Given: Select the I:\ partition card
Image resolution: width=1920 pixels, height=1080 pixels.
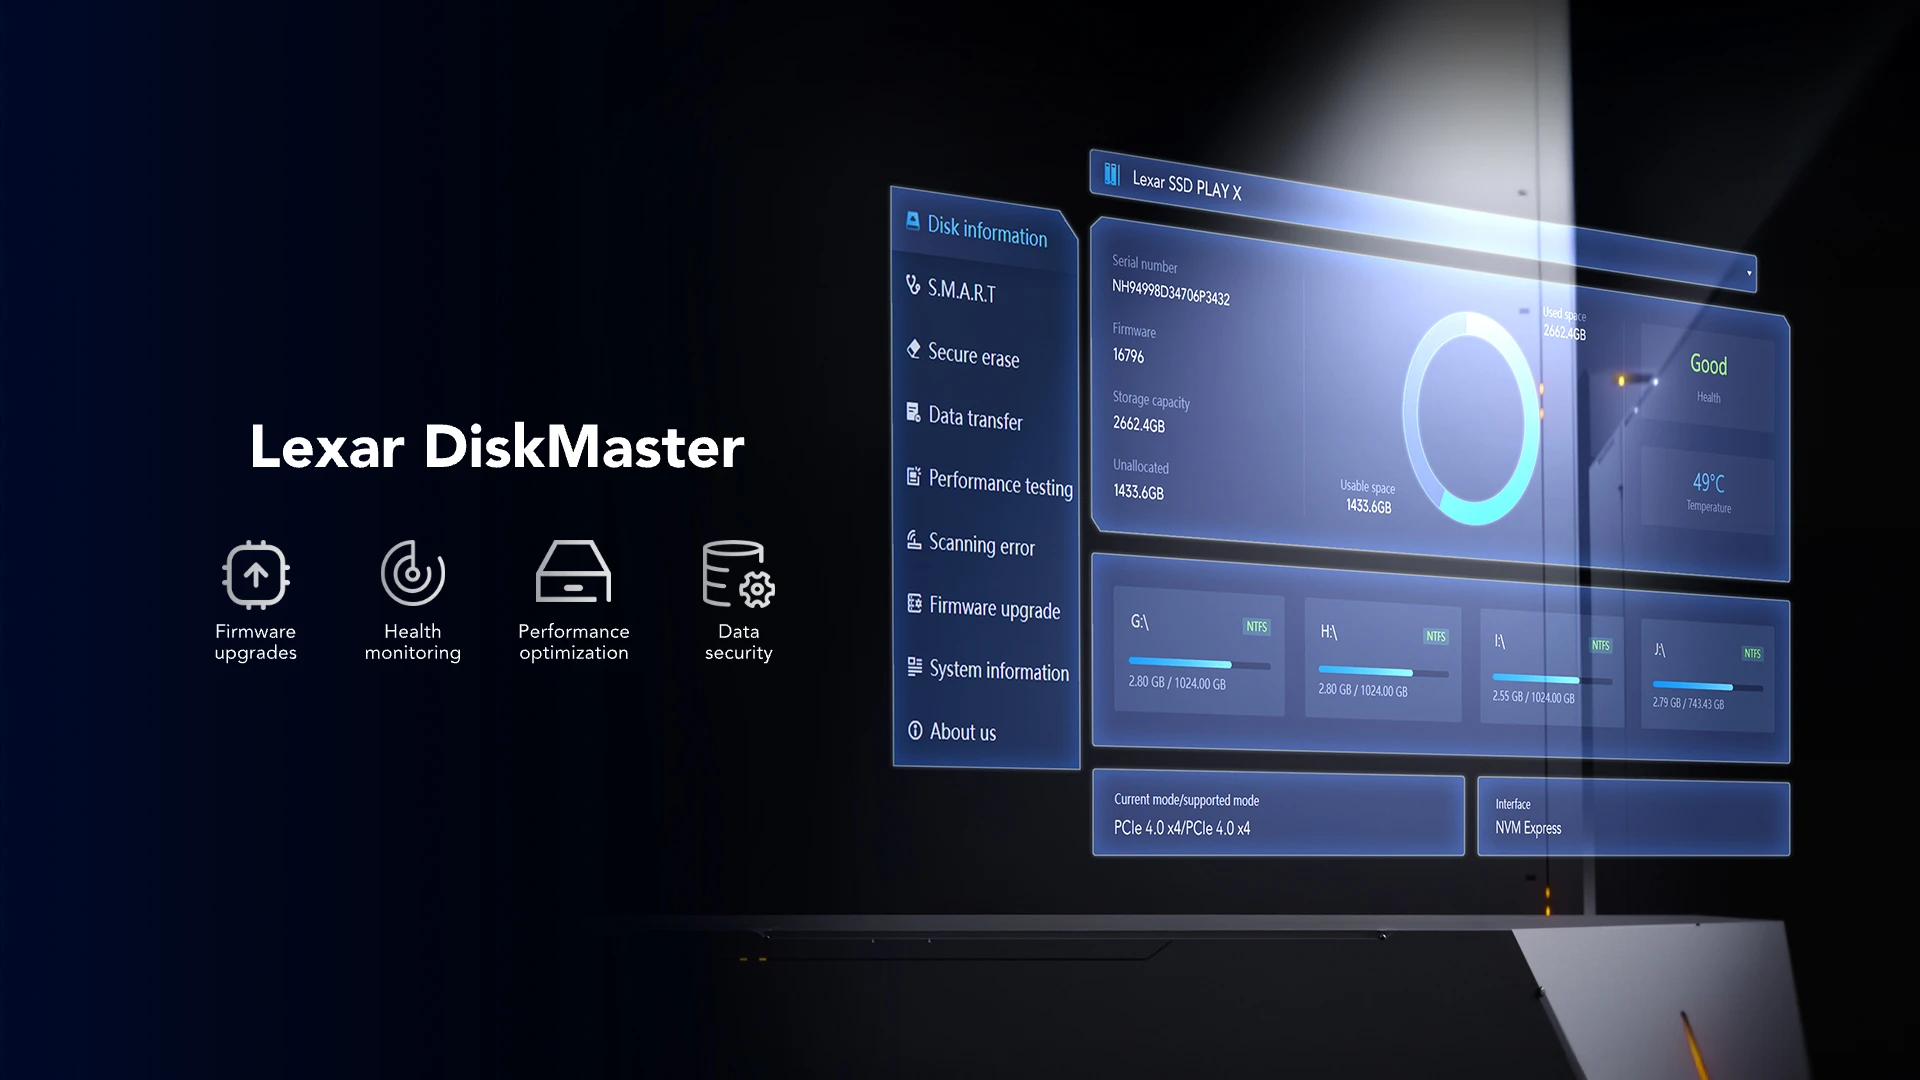Looking at the screenshot, I should click(x=1551, y=667).
